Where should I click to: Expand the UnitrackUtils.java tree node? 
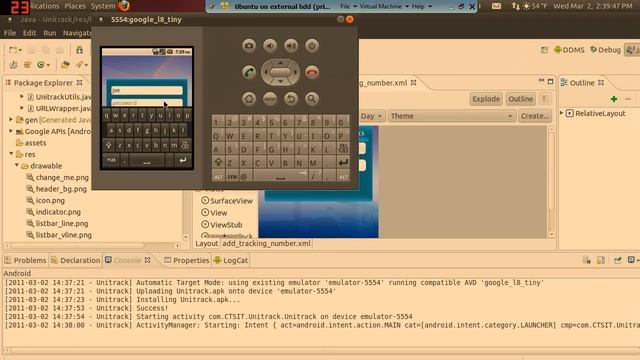(x=22, y=96)
